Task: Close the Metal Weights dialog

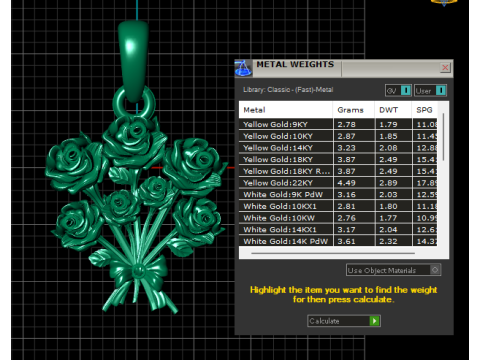Action: tap(445, 68)
